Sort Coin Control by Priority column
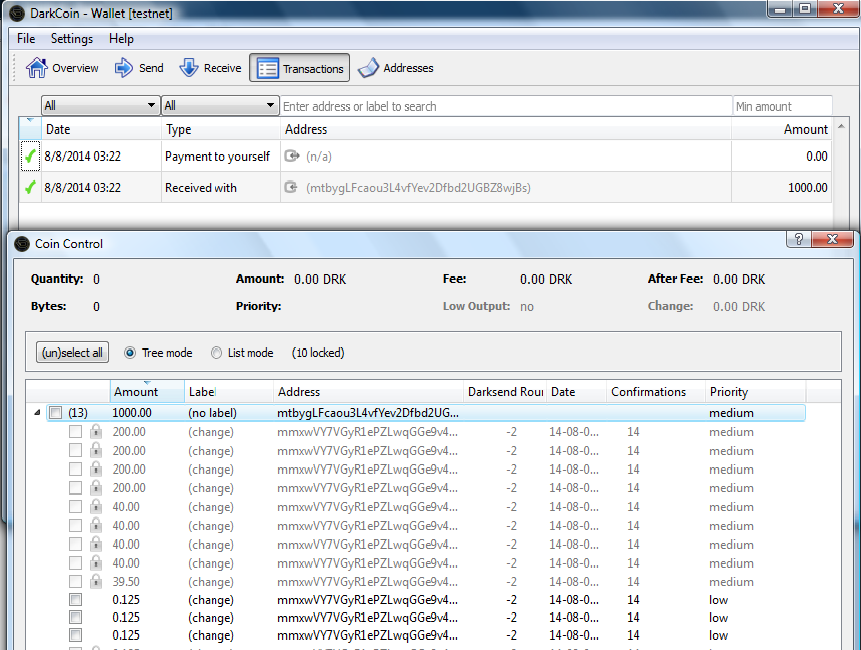This screenshot has width=861, height=650. tap(756, 391)
